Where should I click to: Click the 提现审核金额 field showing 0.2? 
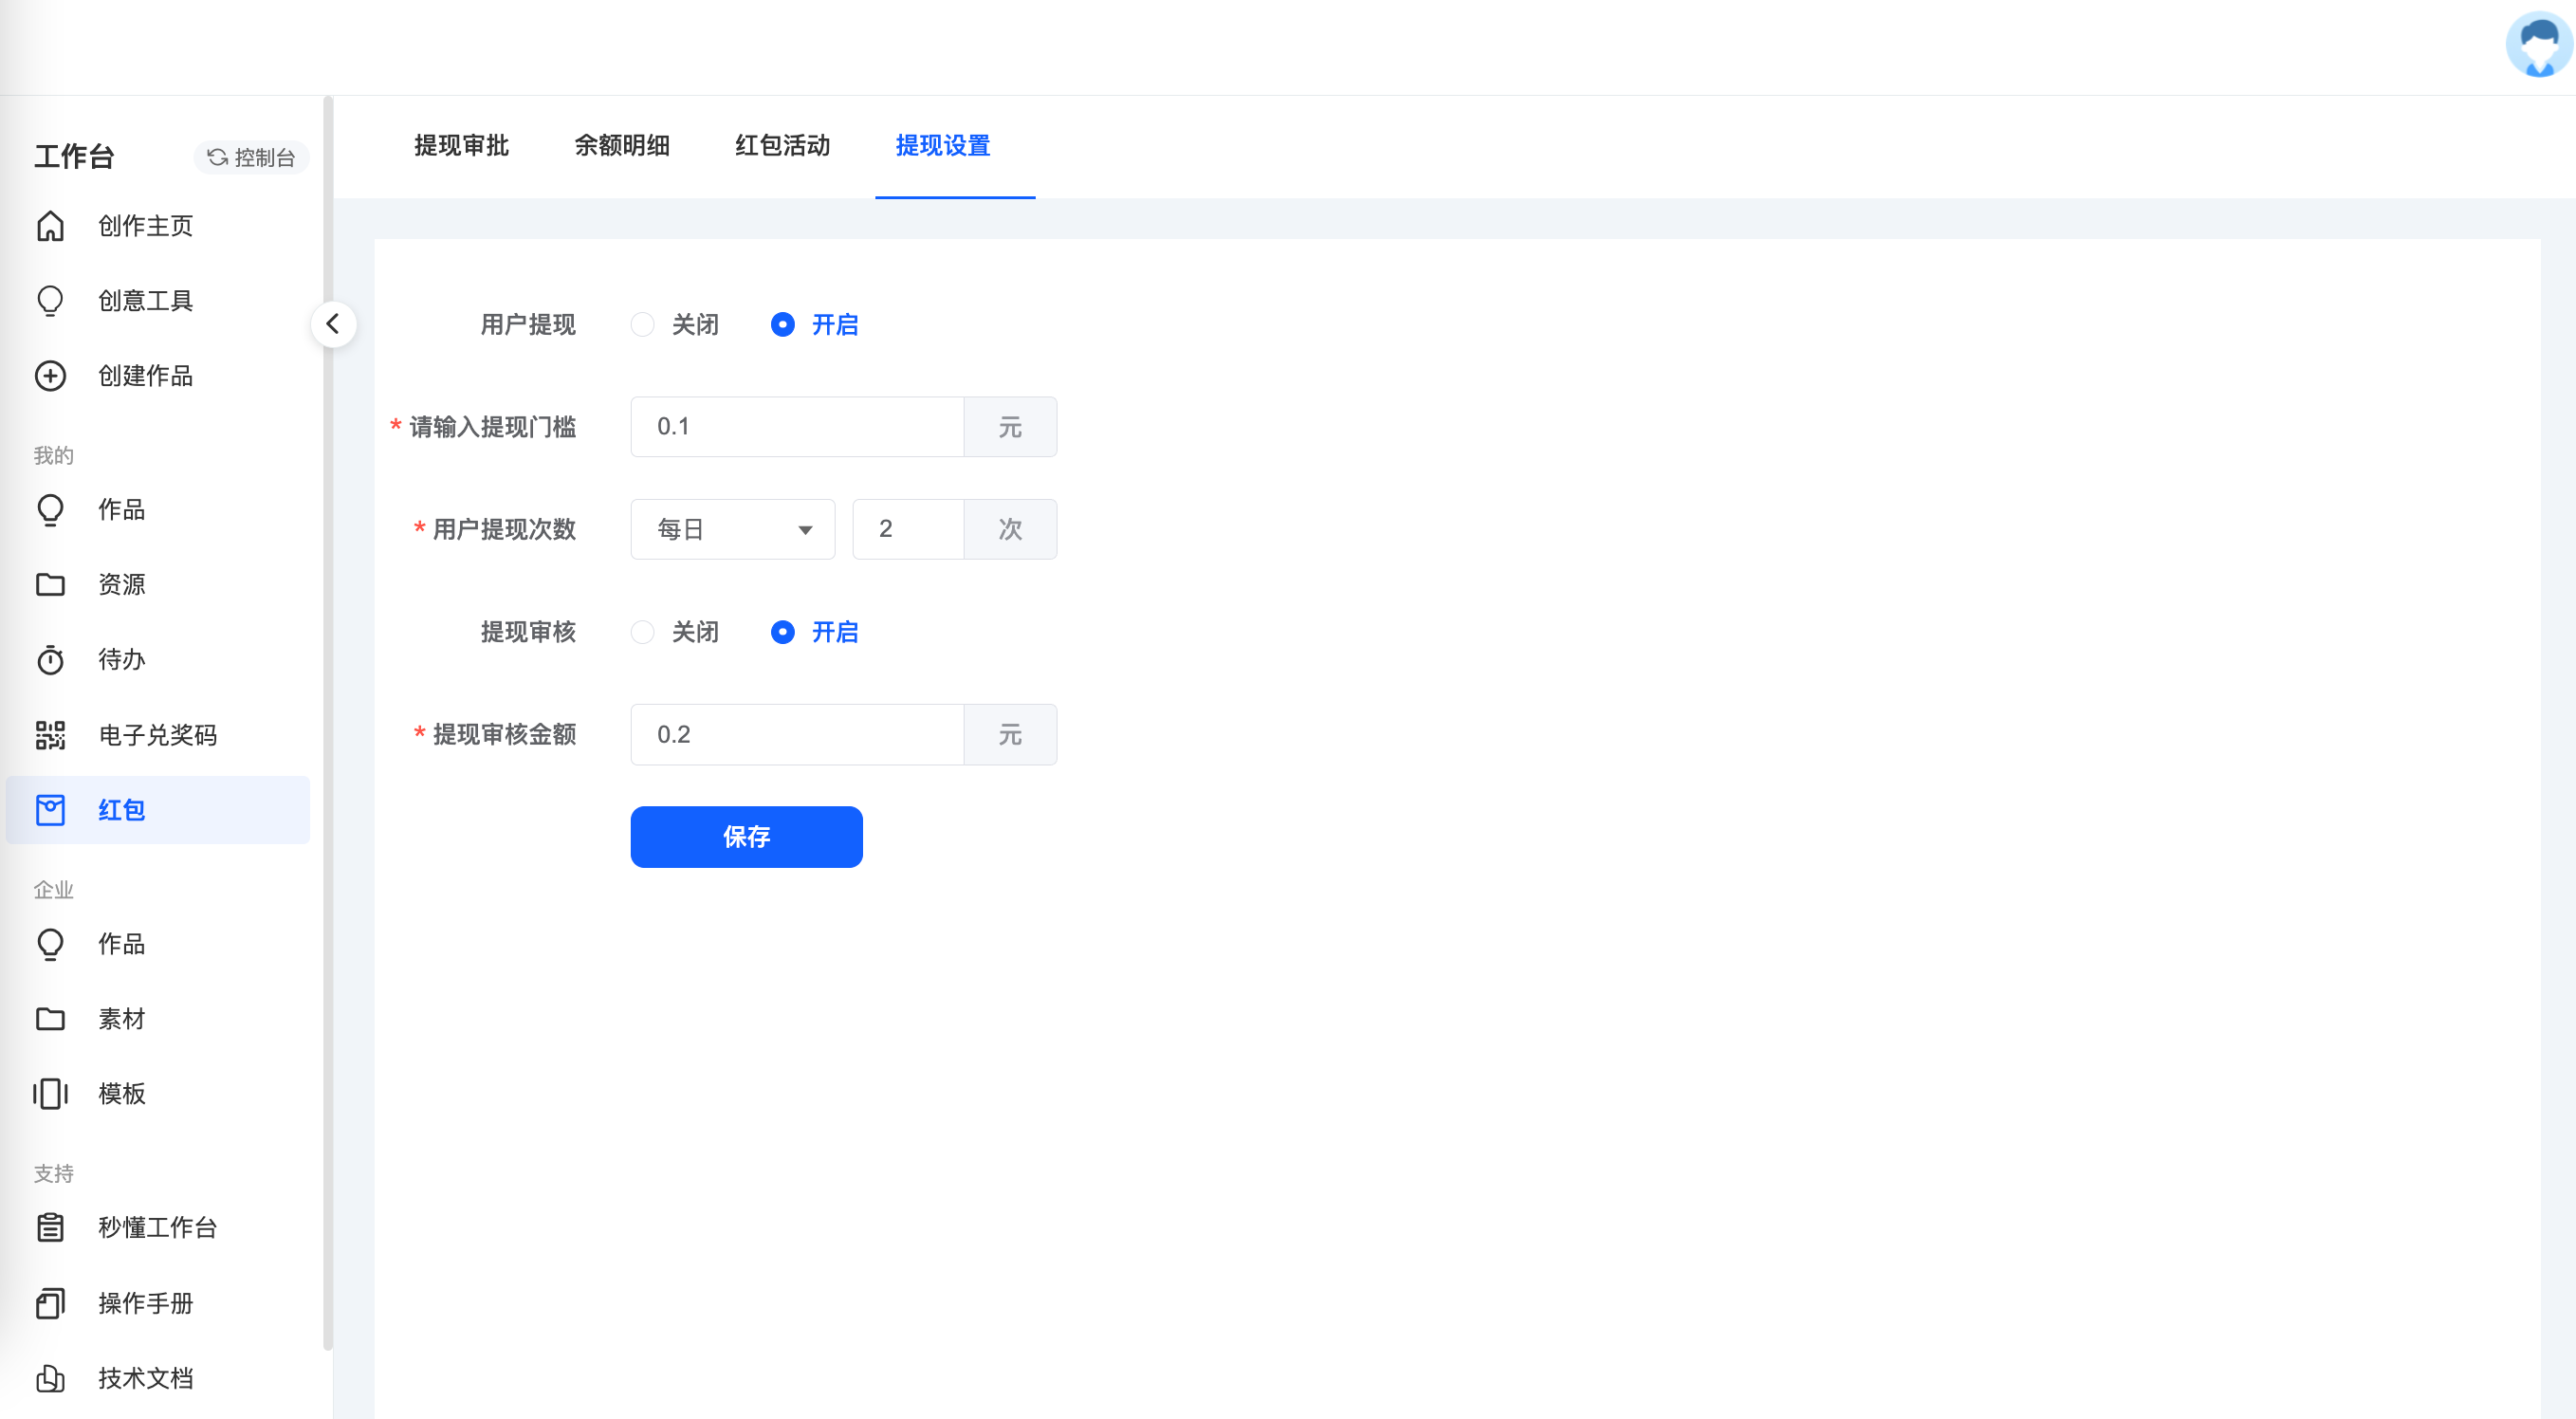tap(797, 734)
